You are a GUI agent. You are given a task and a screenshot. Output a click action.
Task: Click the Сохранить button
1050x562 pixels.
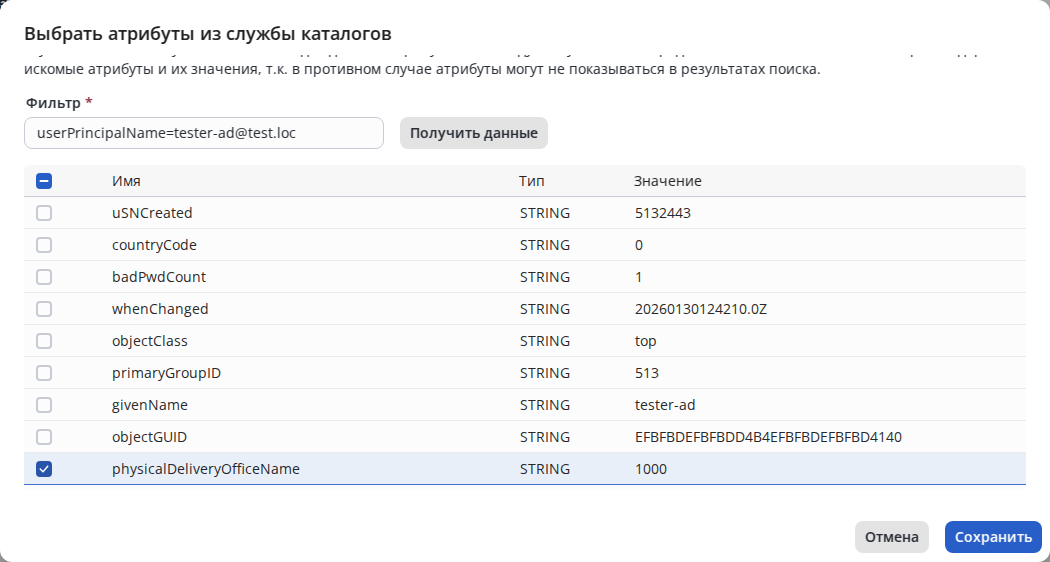pyautogui.click(x=993, y=537)
